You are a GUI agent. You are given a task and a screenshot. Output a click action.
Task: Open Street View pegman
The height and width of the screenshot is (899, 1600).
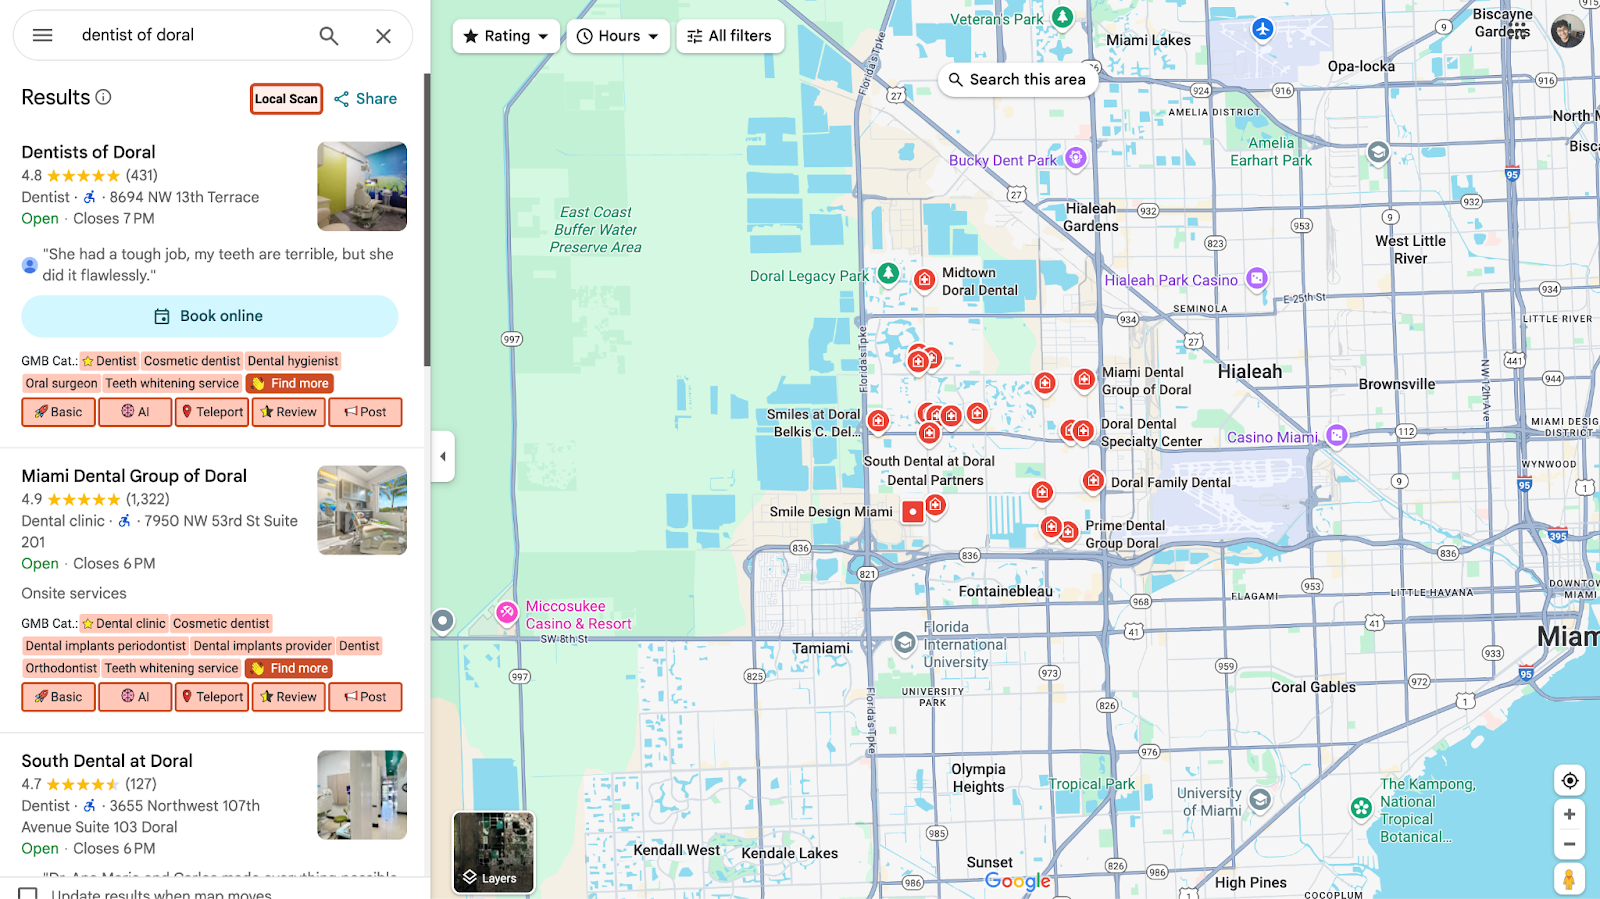click(x=1569, y=879)
